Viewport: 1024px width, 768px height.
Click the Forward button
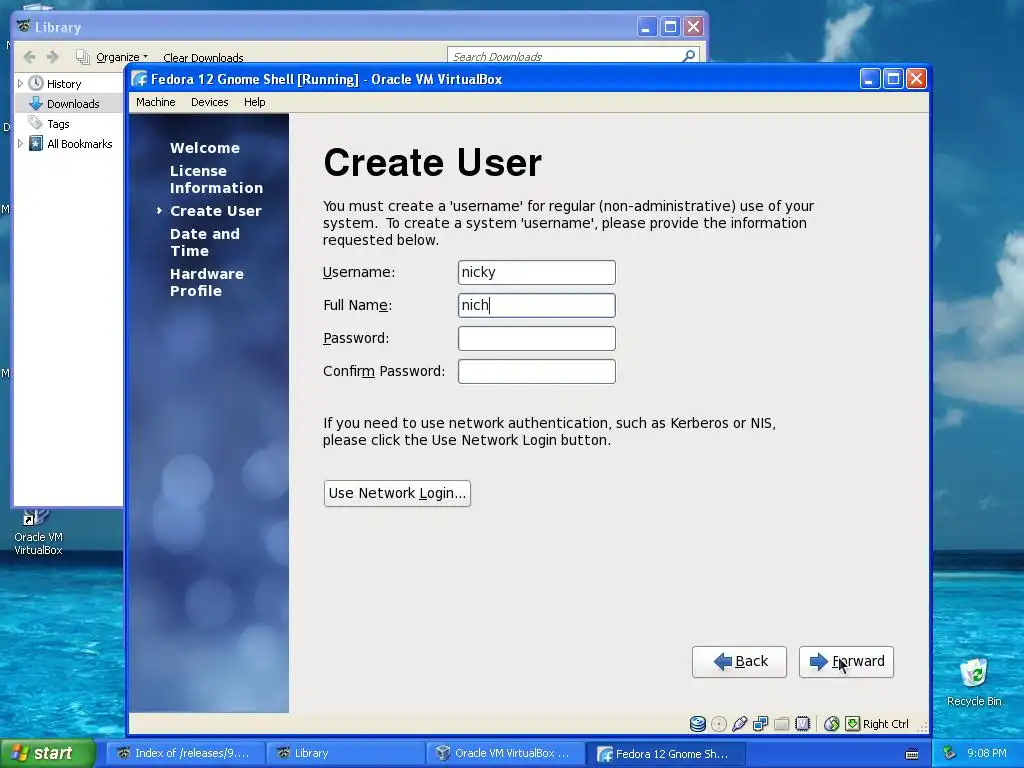coord(846,662)
